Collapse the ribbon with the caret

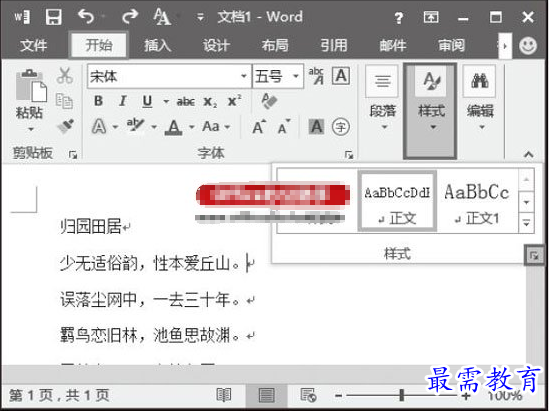click(529, 154)
